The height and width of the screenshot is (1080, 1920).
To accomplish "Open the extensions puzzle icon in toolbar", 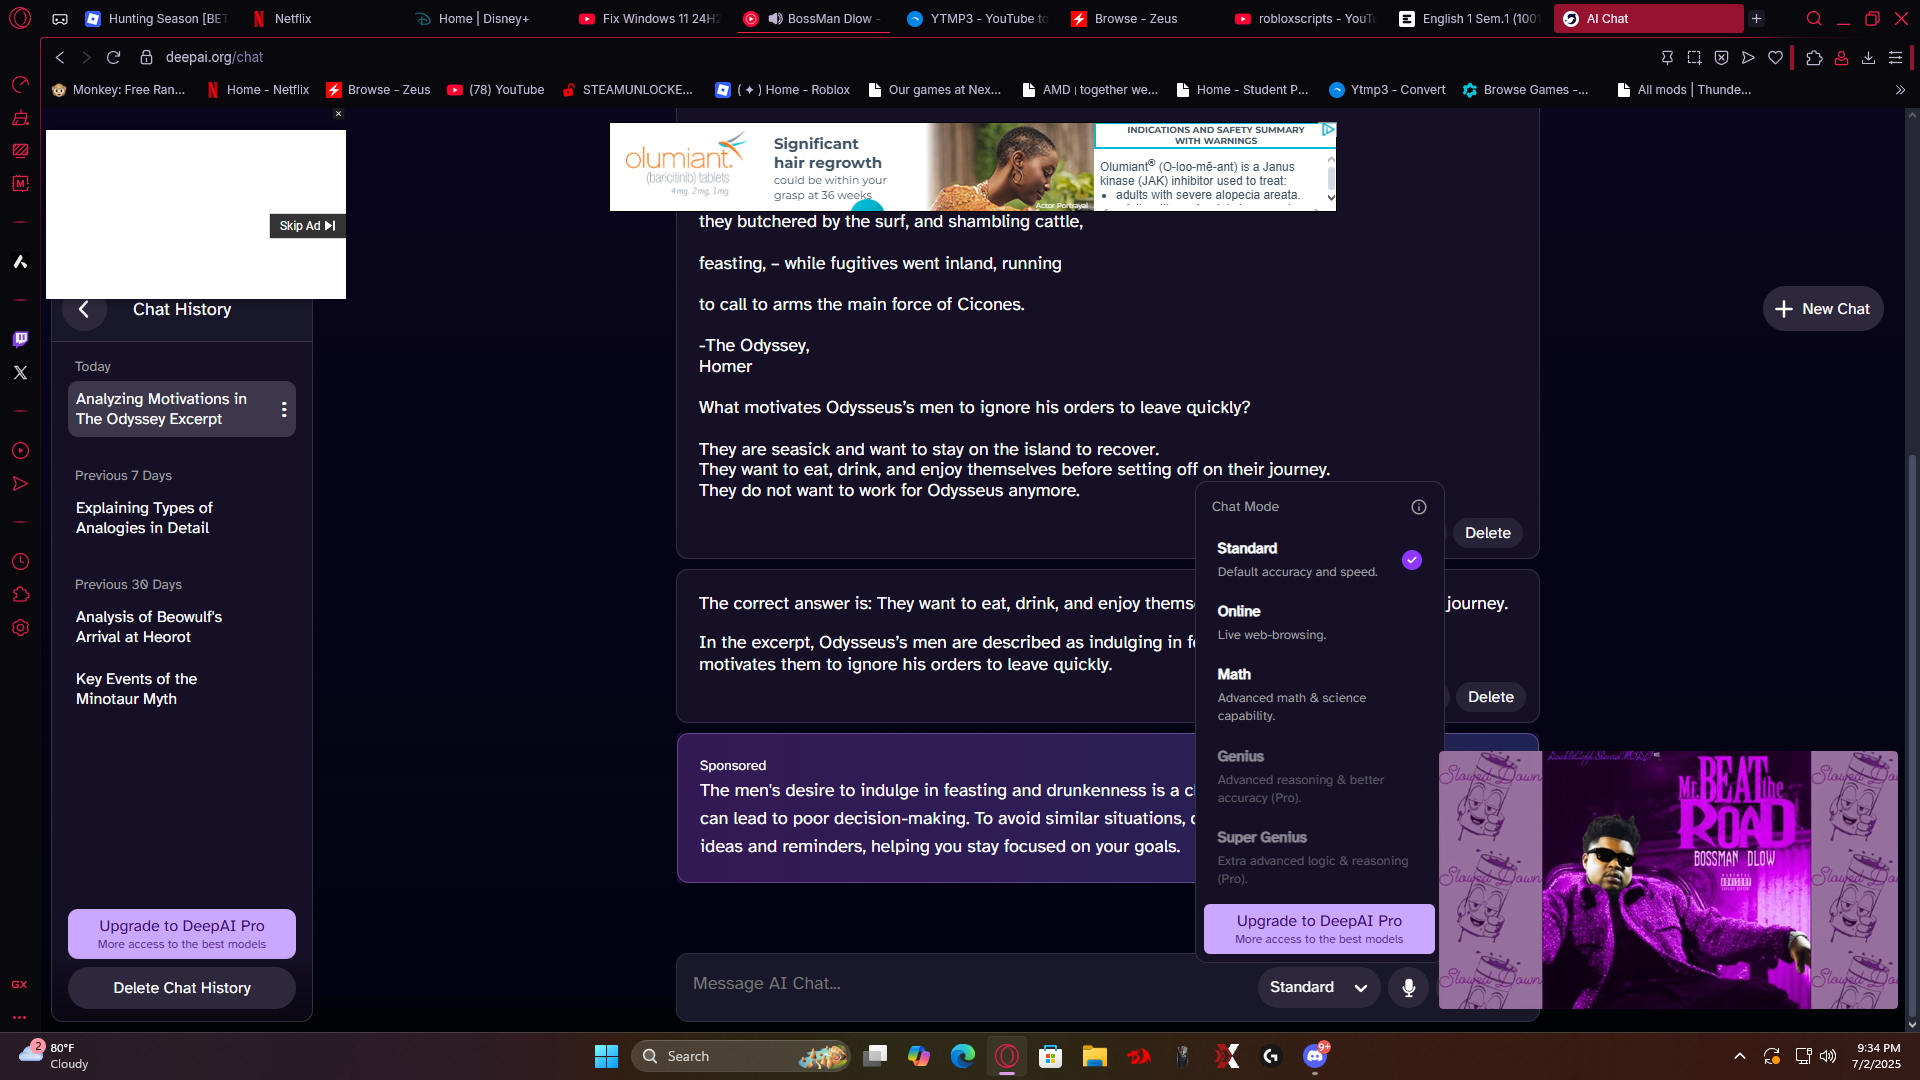I will tap(1814, 58).
